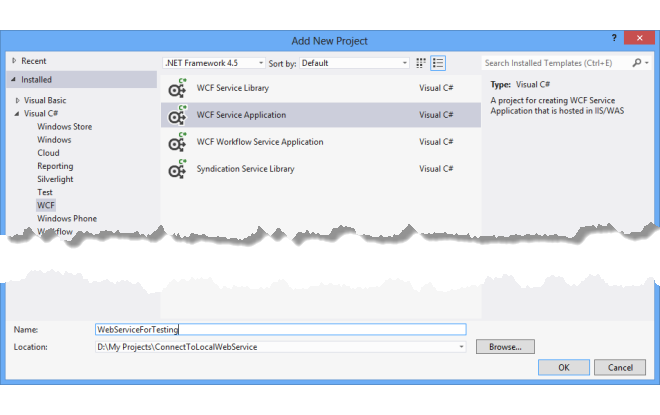The height and width of the screenshot is (415, 660).
Task: Choose Syndication Service Library template name
Action: tap(245, 169)
